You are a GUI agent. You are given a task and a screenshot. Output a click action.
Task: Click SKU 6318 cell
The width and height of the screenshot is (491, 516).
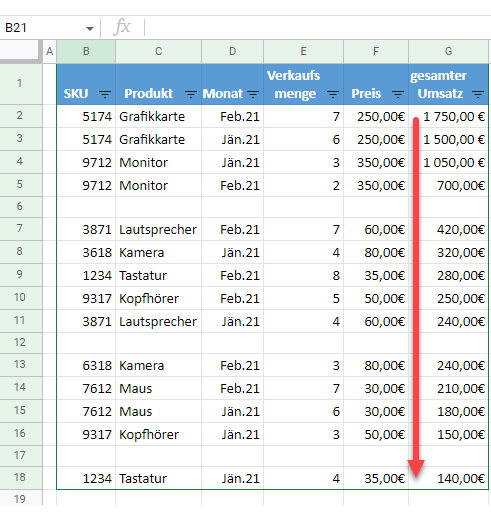pyautogui.click(x=86, y=365)
